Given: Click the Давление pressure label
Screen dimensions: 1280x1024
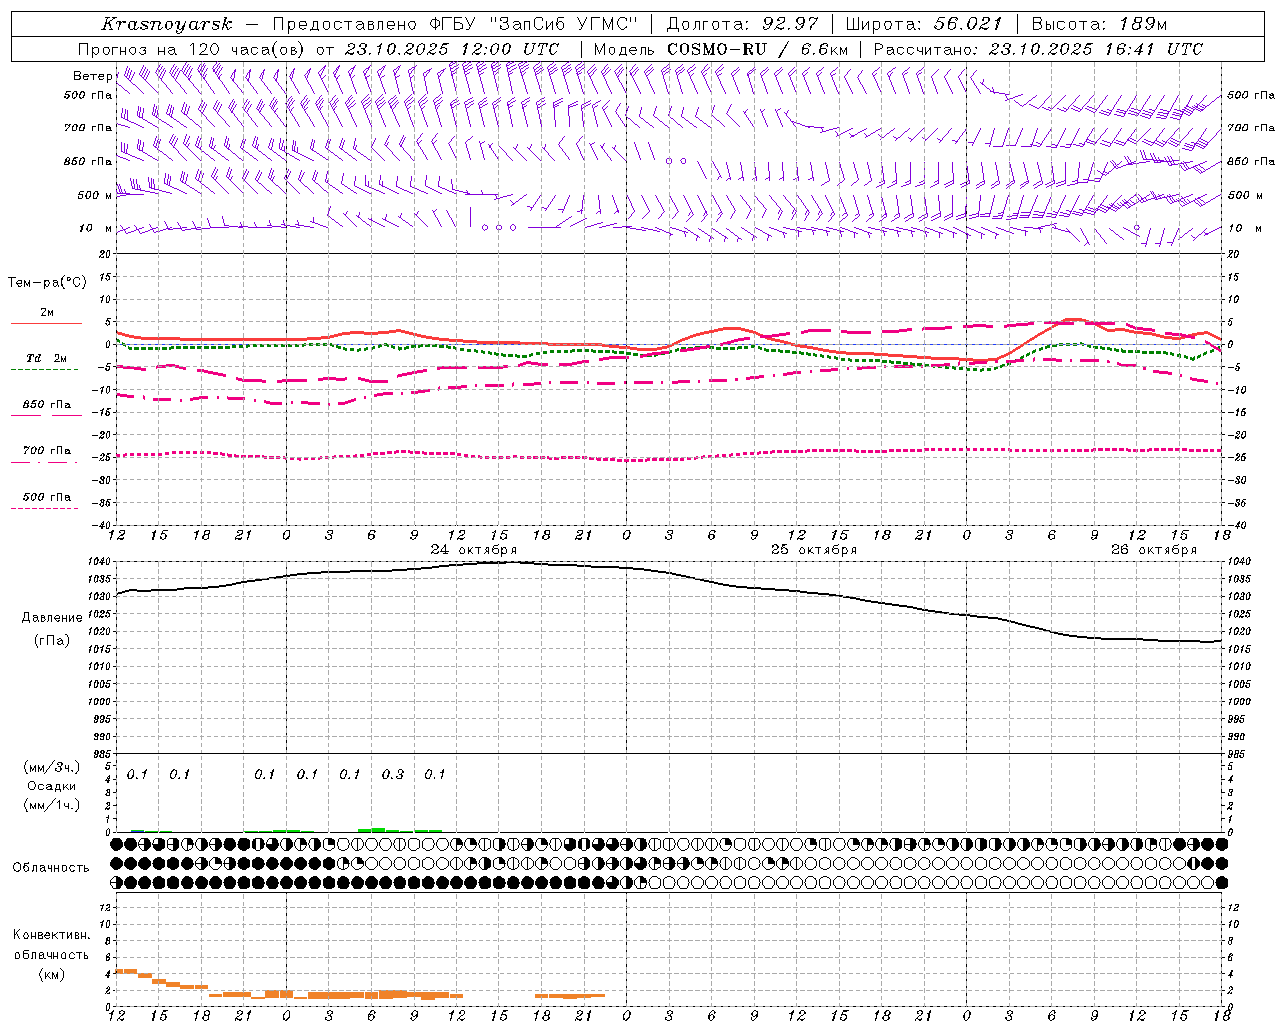Looking at the screenshot, I should coord(52,618).
